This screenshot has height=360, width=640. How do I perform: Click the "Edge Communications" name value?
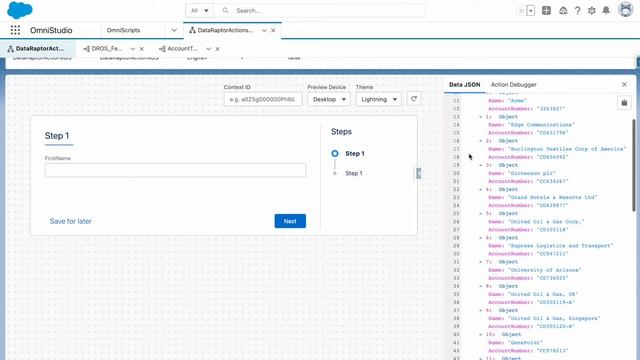(541, 125)
